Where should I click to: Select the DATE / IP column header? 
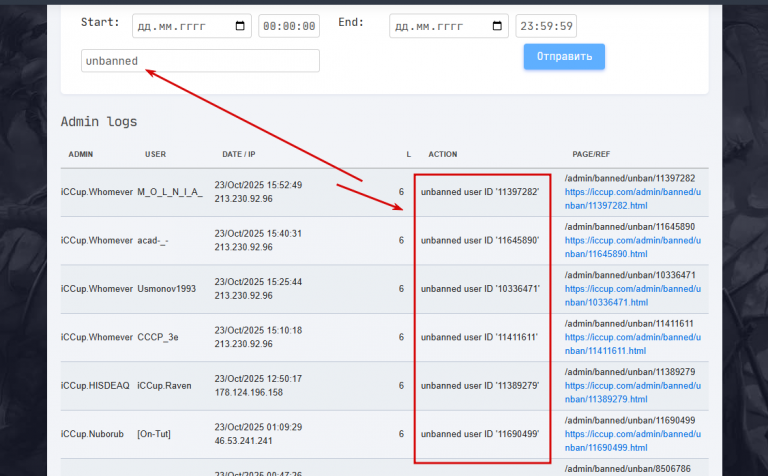click(x=239, y=154)
